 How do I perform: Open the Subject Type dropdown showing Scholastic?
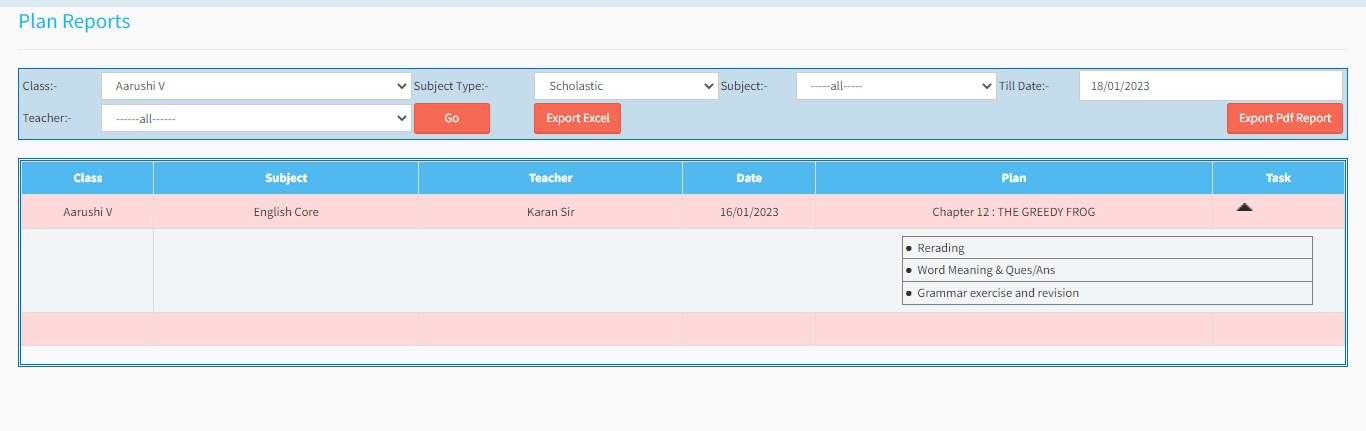tap(625, 86)
